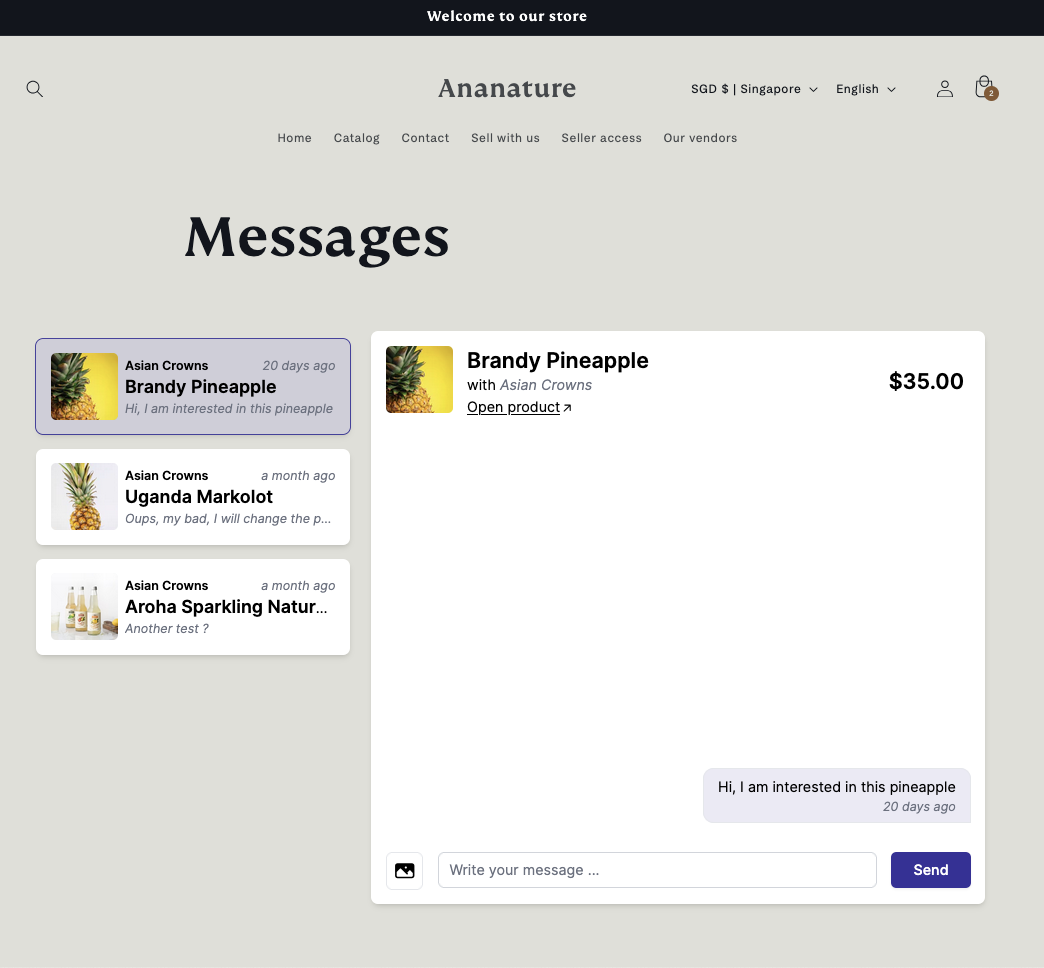
Task: Go to the Home menu item
Action: (294, 138)
